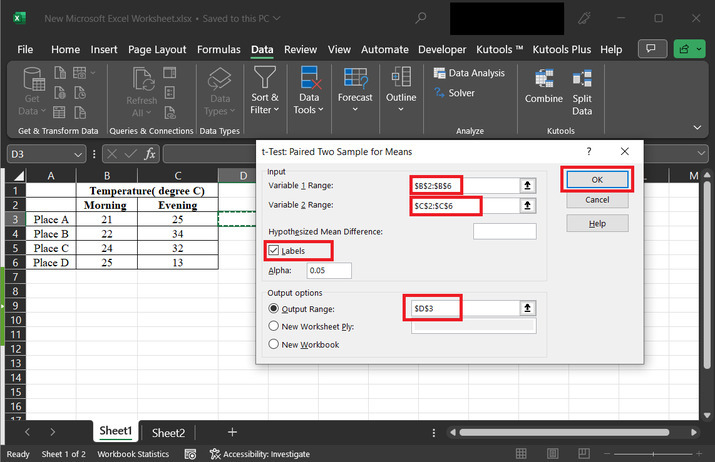The image size is (715, 462).
Task: Switch to the Sheet2 worksheet tab
Action: 168,433
